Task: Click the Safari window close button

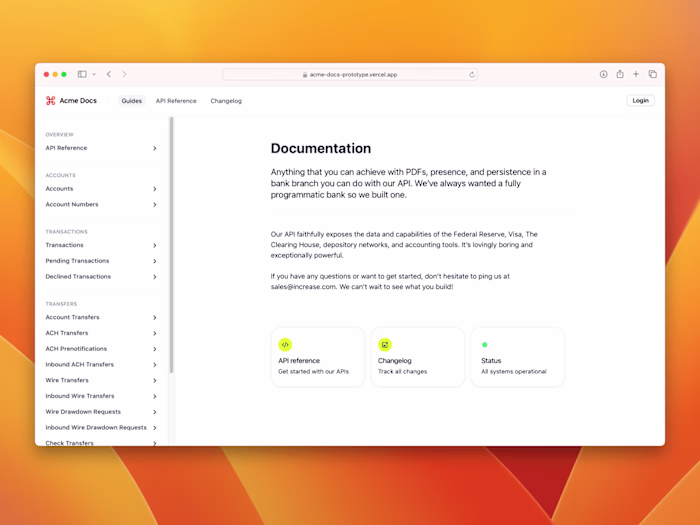Action: [46, 75]
